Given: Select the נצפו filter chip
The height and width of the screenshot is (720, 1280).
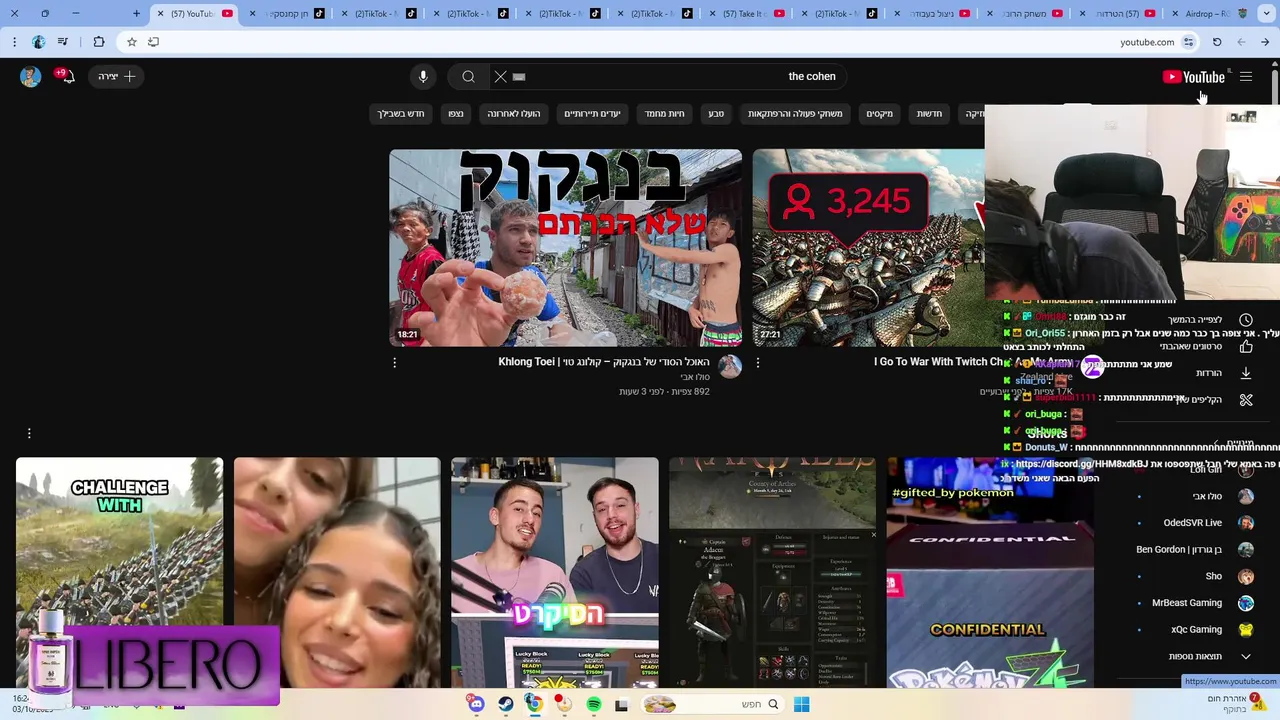Looking at the screenshot, I should [456, 114].
